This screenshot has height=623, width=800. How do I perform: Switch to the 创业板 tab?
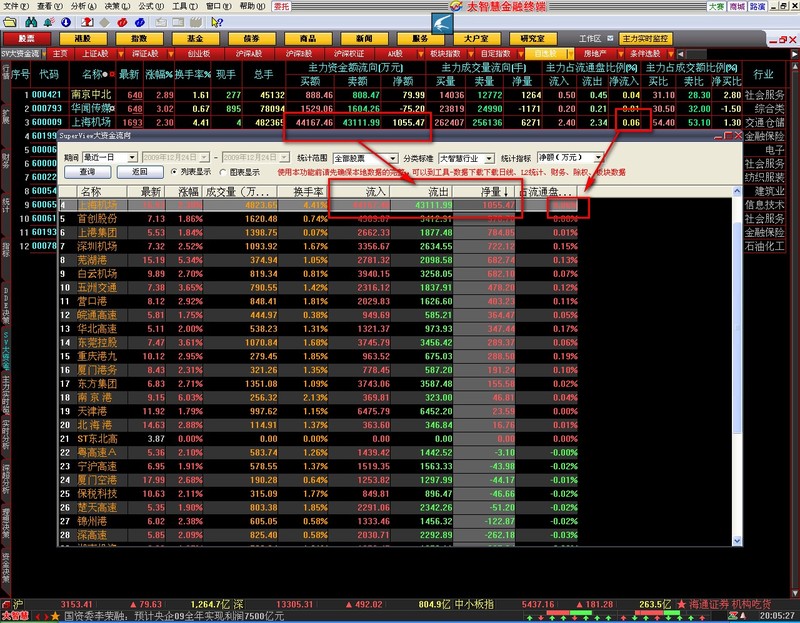(x=199, y=54)
